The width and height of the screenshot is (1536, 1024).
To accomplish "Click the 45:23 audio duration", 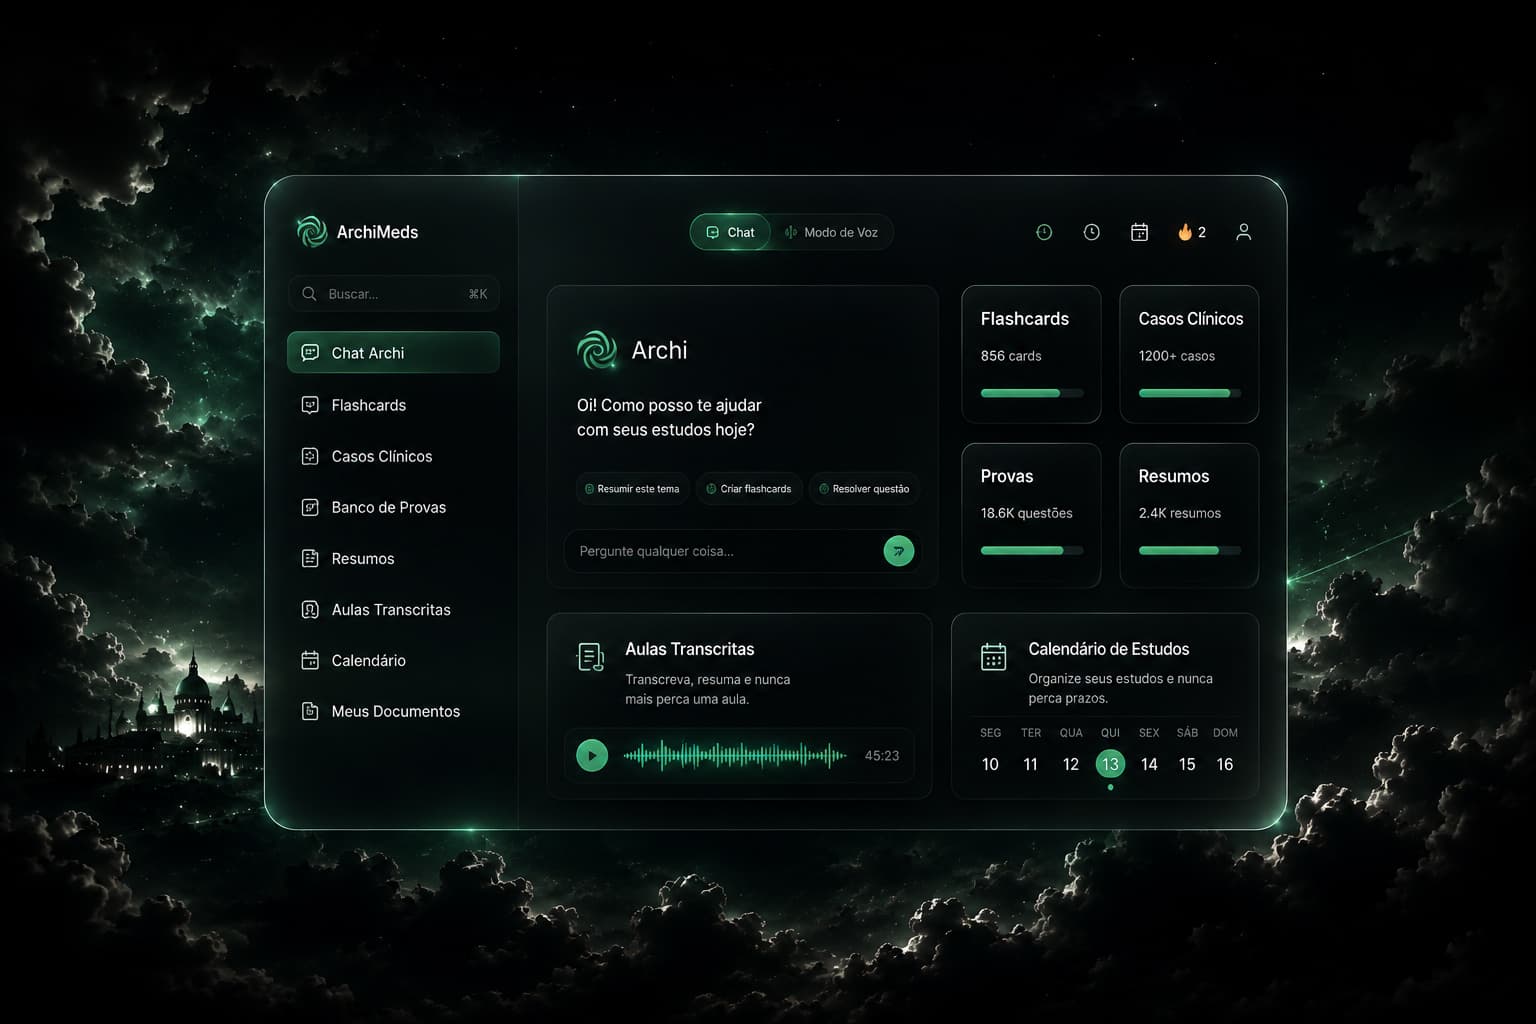I will tap(882, 756).
